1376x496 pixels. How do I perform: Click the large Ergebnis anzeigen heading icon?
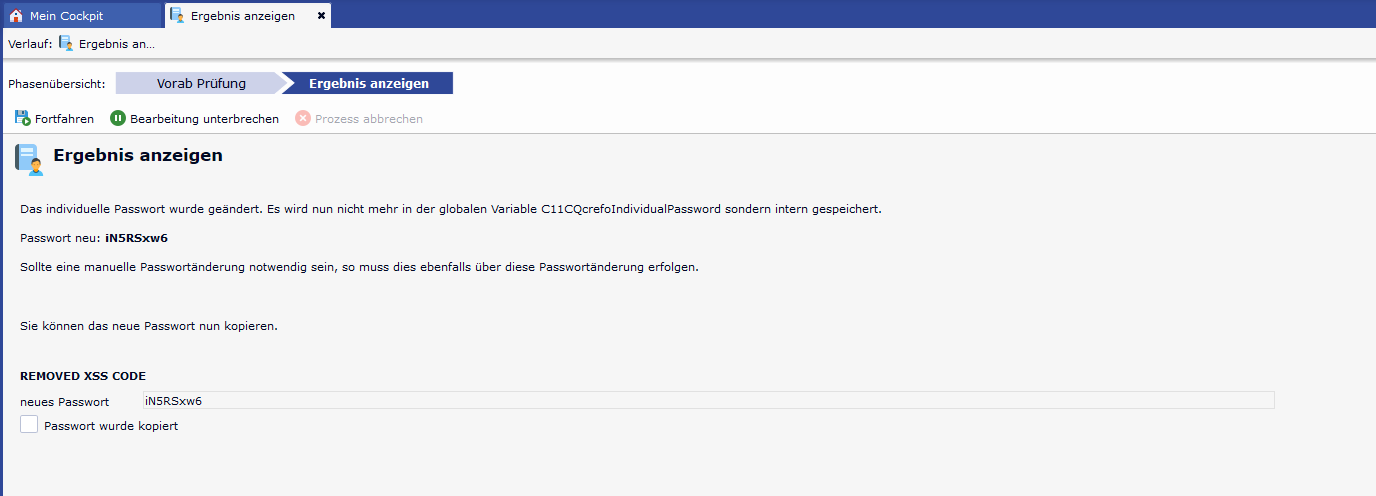coord(29,160)
